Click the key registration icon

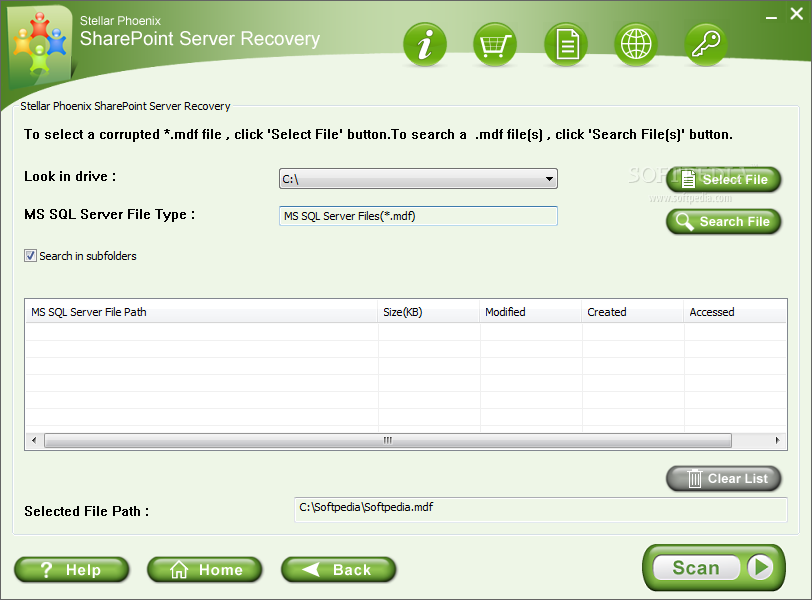706,45
